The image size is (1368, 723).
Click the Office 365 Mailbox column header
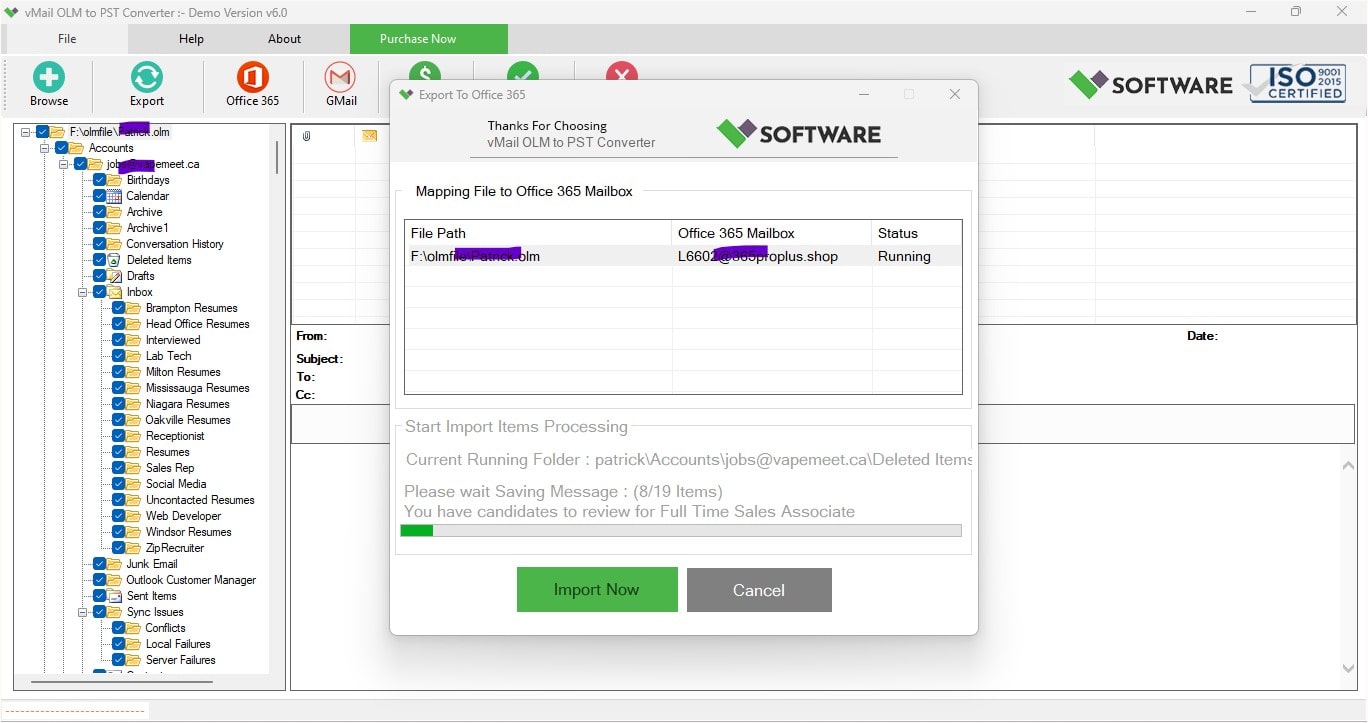771,233
